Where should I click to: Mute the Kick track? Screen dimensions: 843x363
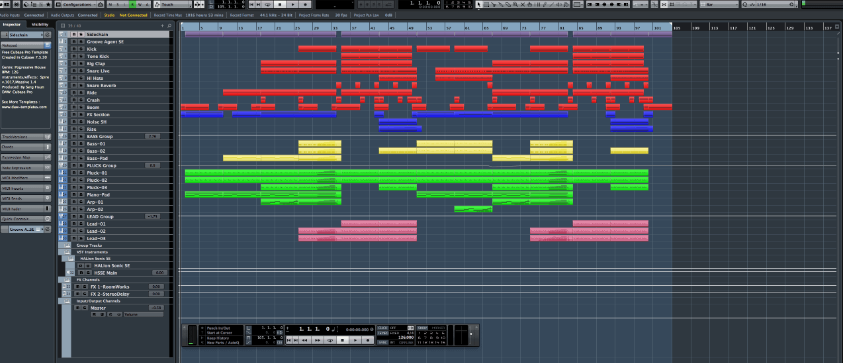point(74,49)
